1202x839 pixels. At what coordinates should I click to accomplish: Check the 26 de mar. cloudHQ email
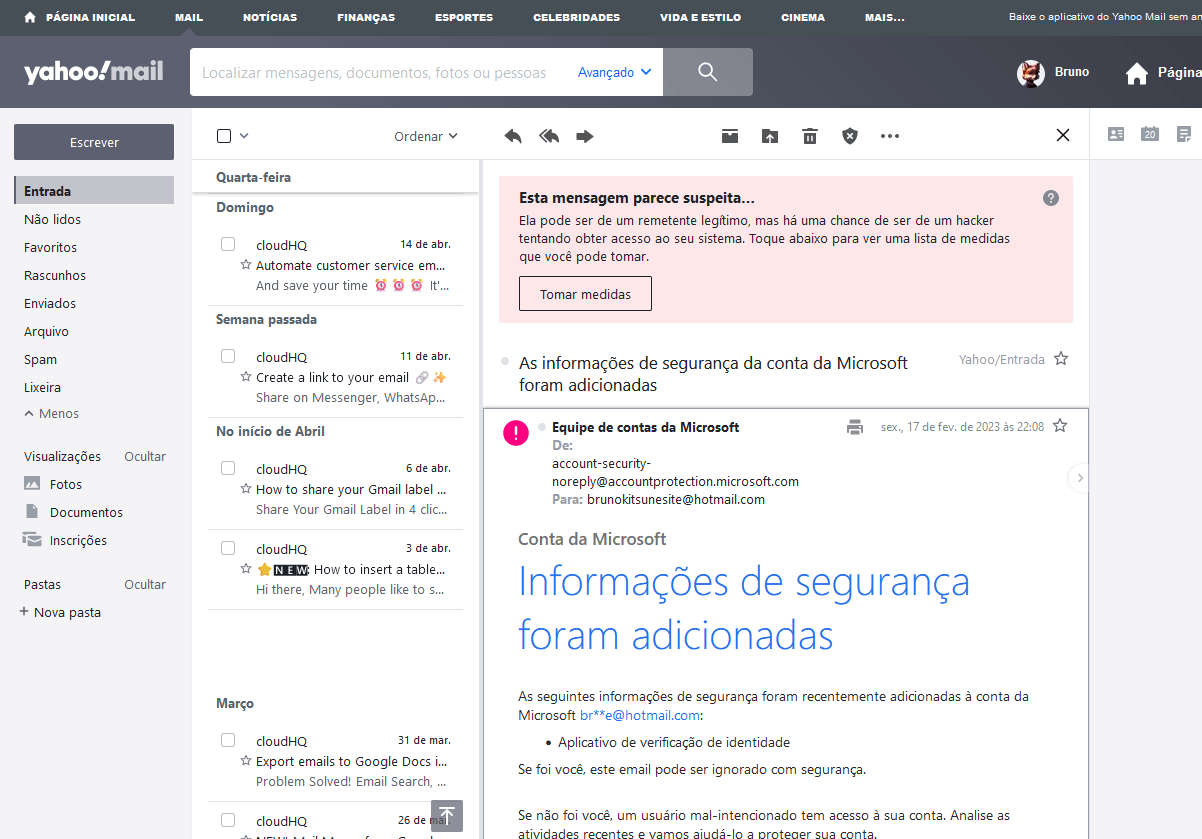pyautogui.click(x=228, y=820)
